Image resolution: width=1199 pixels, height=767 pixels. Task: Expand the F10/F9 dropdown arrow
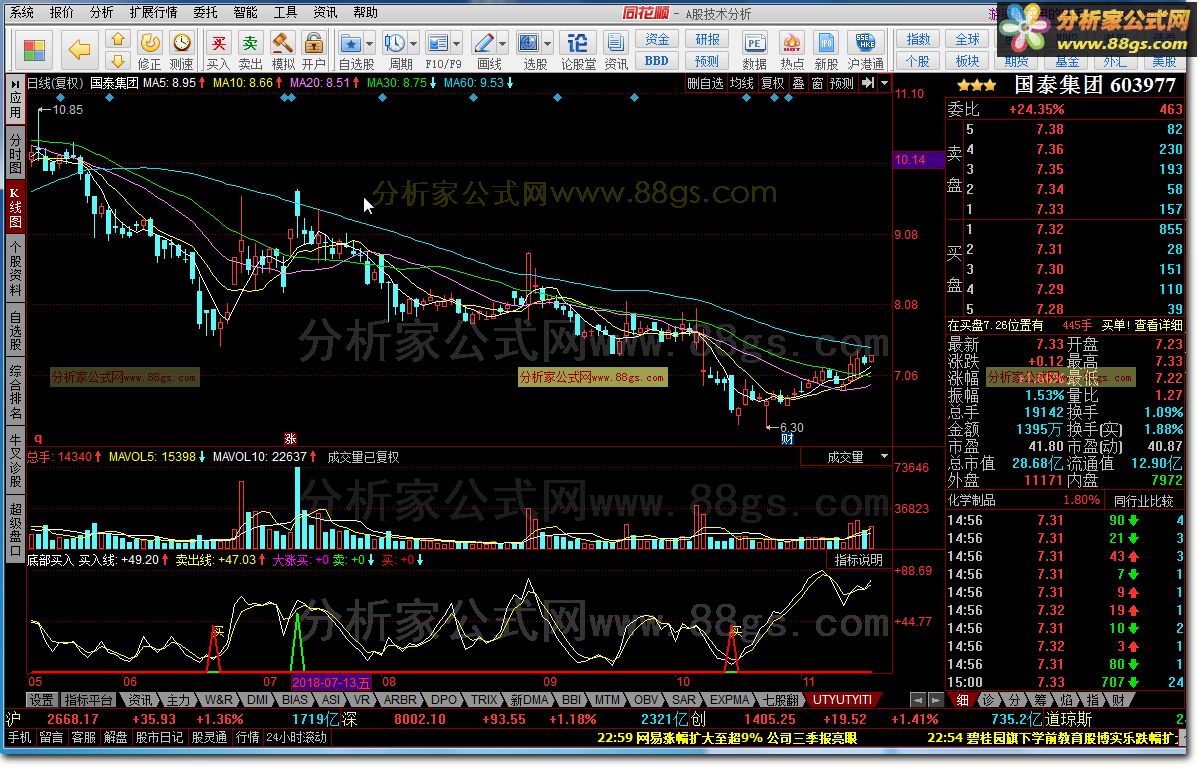(457, 44)
